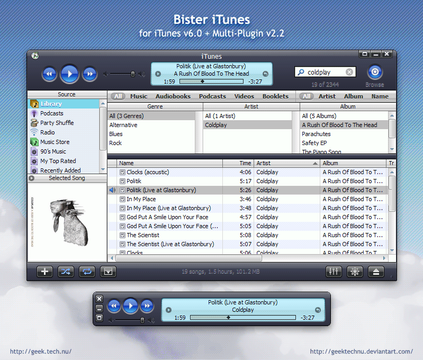Open the equalizer button

click(x=333, y=272)
